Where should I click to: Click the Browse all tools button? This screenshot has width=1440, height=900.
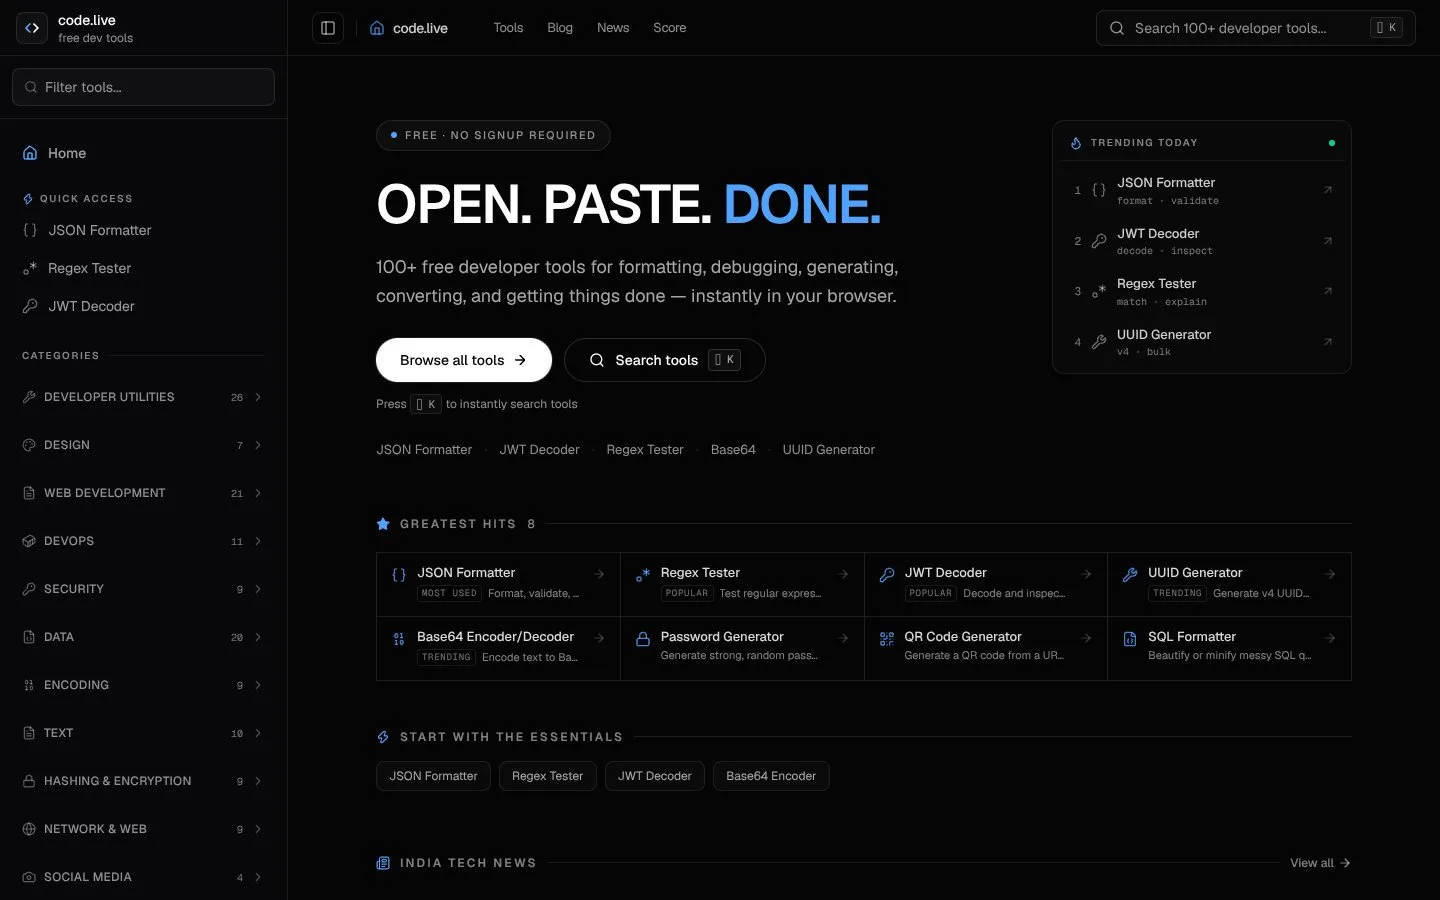pyautogui.click(x=464, y=360)
